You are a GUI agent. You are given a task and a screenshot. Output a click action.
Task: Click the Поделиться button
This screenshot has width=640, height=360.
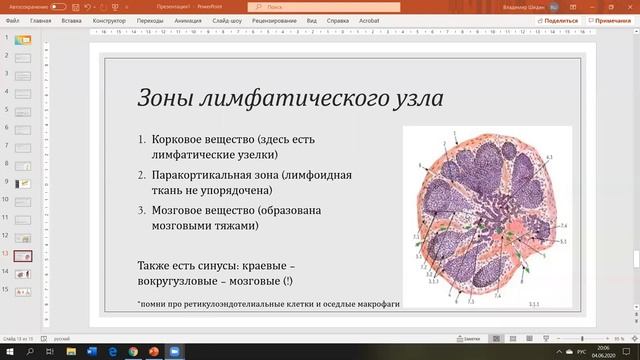558,20
